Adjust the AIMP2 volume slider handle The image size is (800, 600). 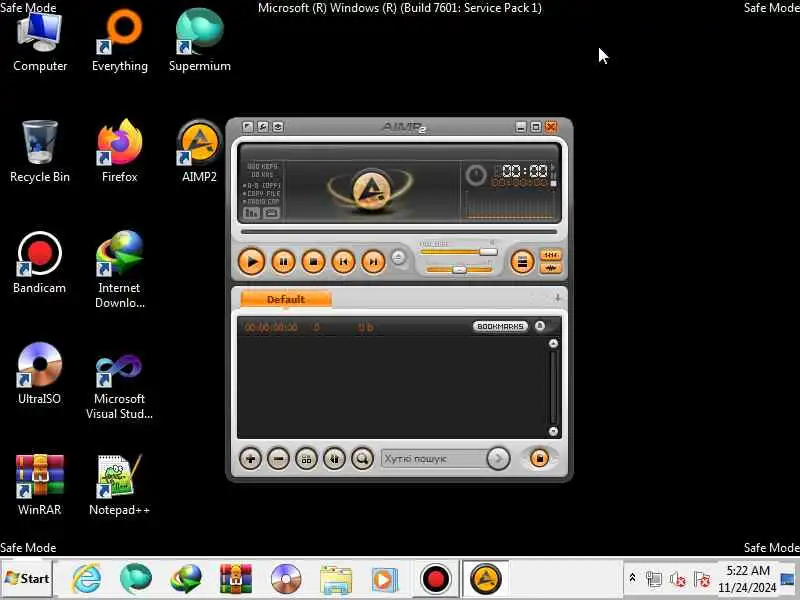488,252
